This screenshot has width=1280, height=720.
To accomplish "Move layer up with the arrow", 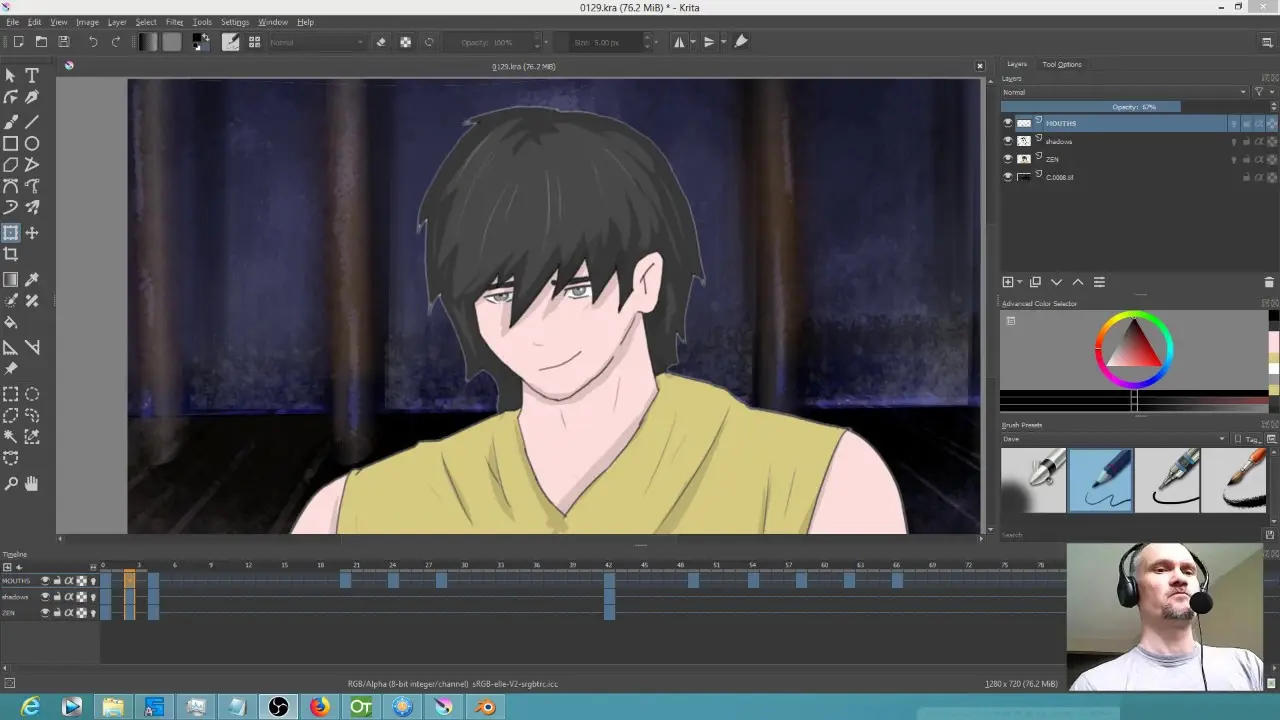I will point(1078,282).
